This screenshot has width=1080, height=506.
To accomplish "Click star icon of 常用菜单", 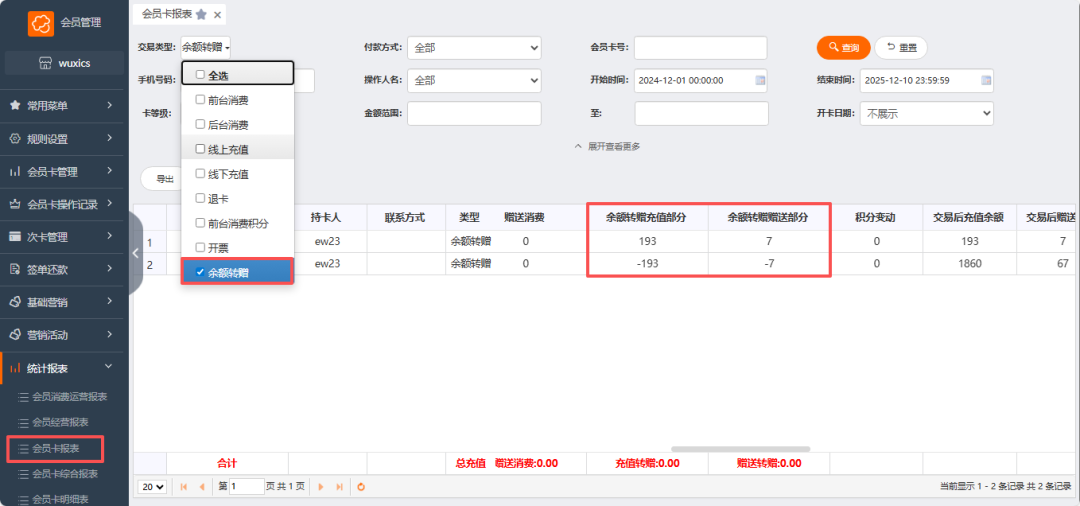I will (14, 106).
